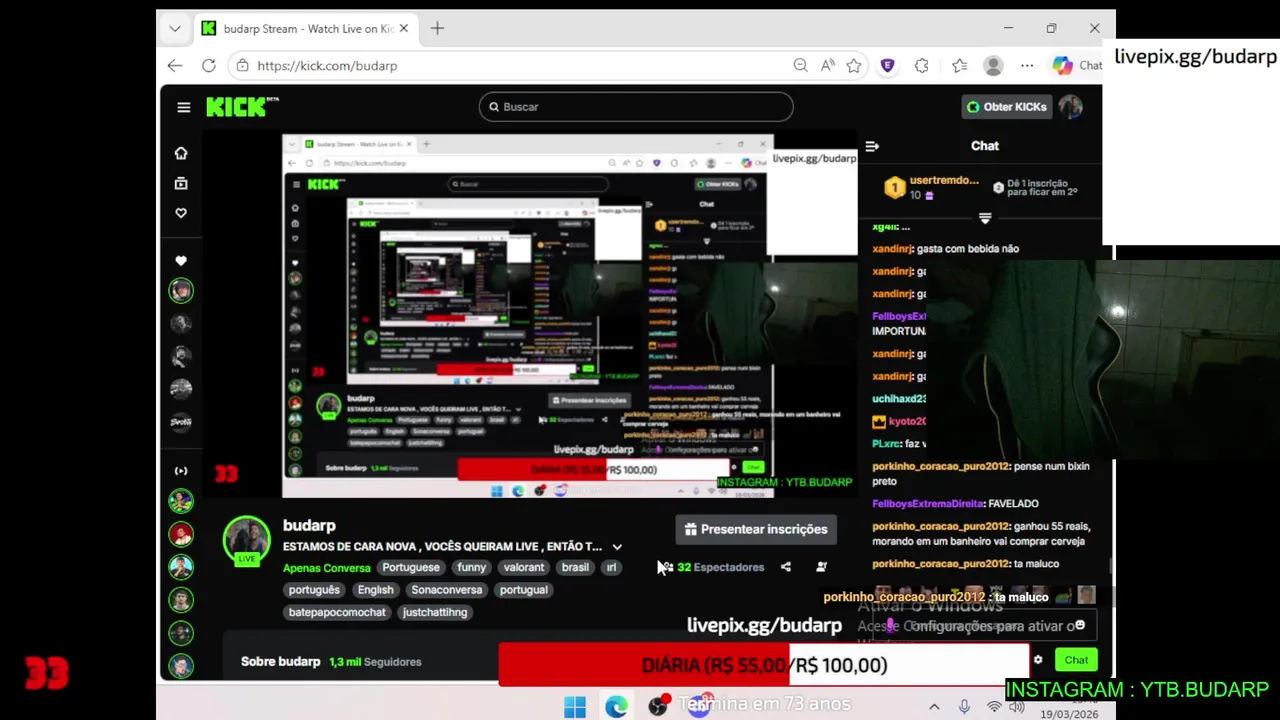The image size is (1280, 720).
Task: Click the Kick logo
Action: (242, 107)
